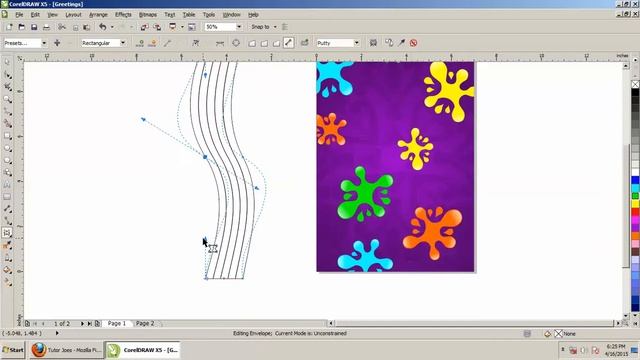Click the Create Envelope From eyedropper icon
The image size is (640, 360).
coord(402,43)
